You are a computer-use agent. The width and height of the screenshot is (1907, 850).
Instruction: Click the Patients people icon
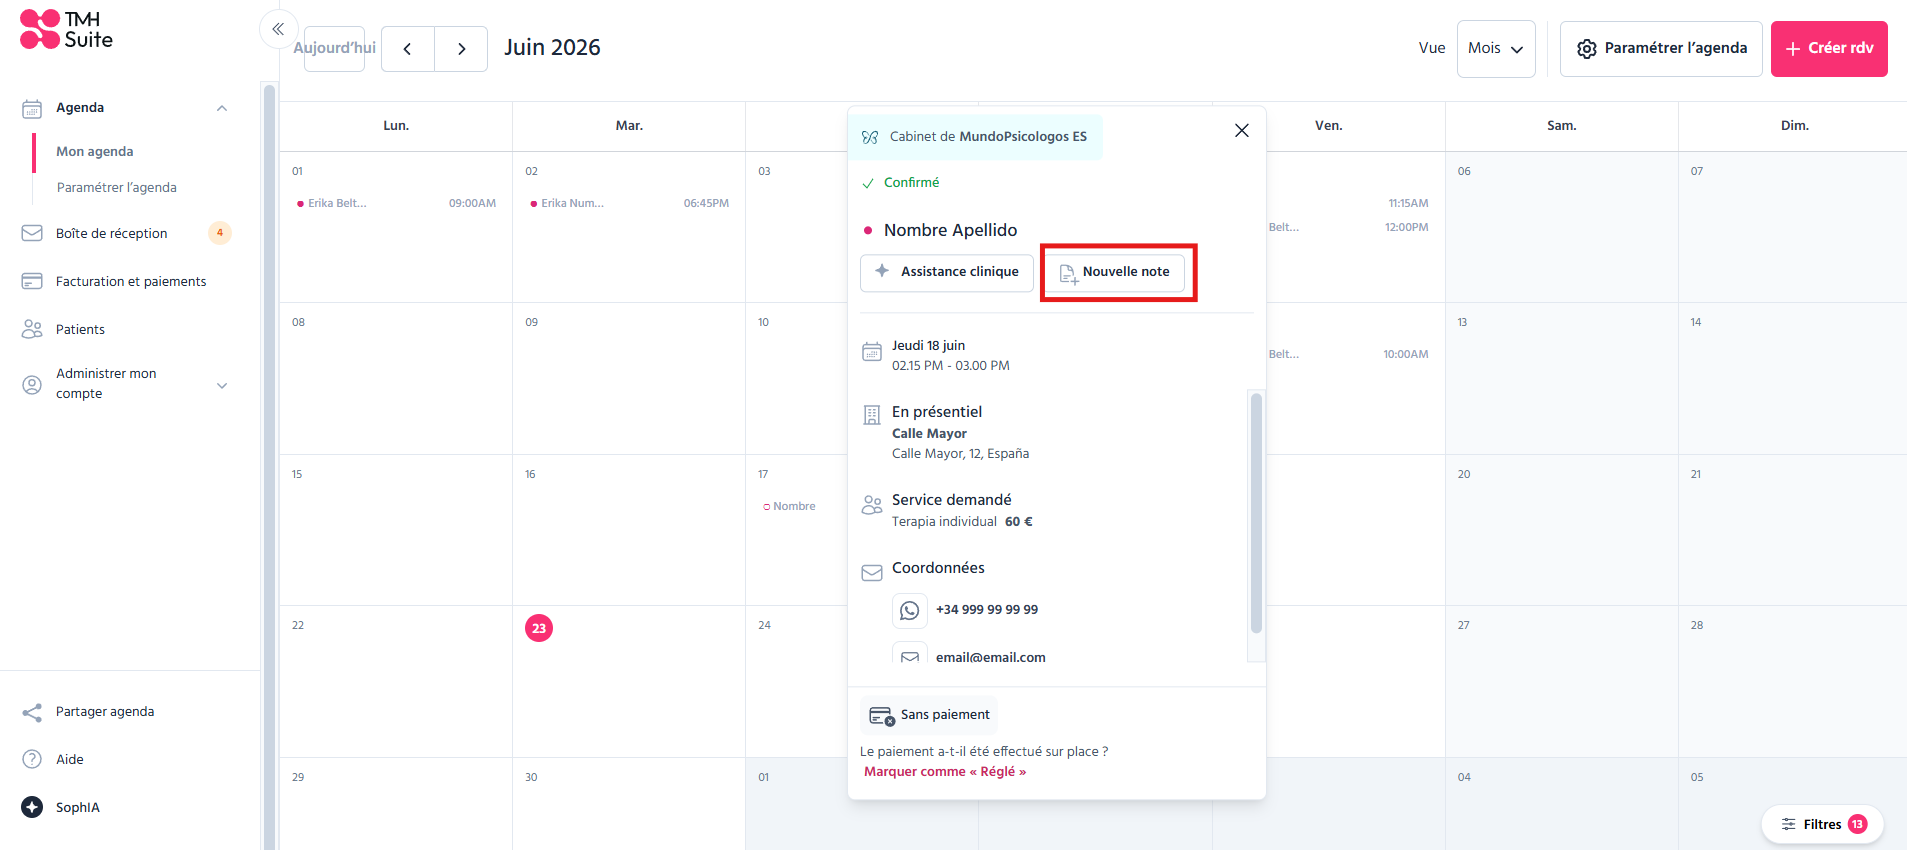32,329
